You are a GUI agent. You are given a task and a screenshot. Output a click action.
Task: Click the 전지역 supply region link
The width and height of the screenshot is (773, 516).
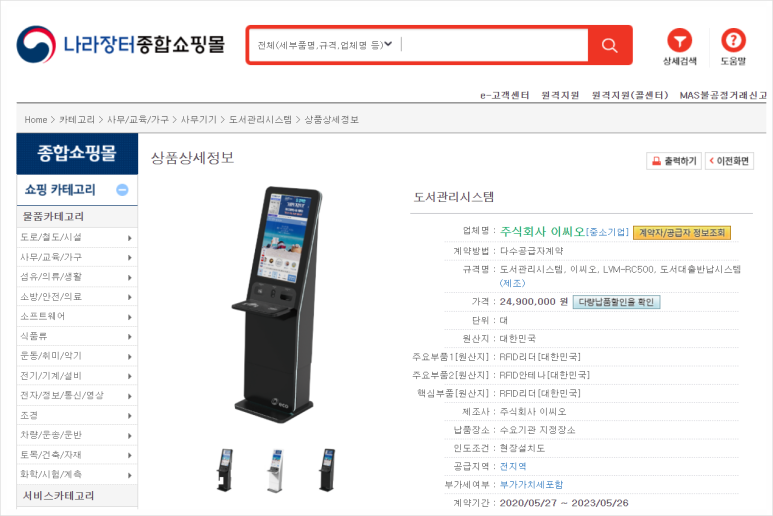point(513,466)
